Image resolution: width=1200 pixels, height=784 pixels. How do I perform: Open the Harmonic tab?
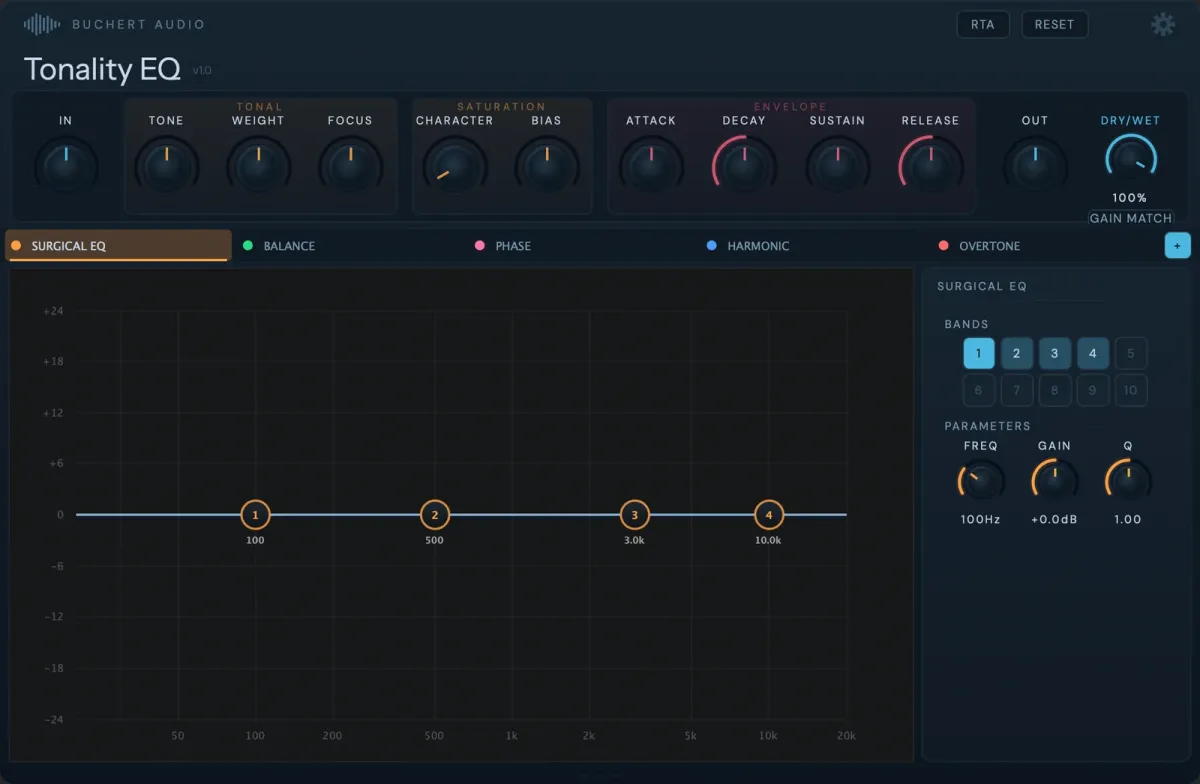tap(757, 246)
